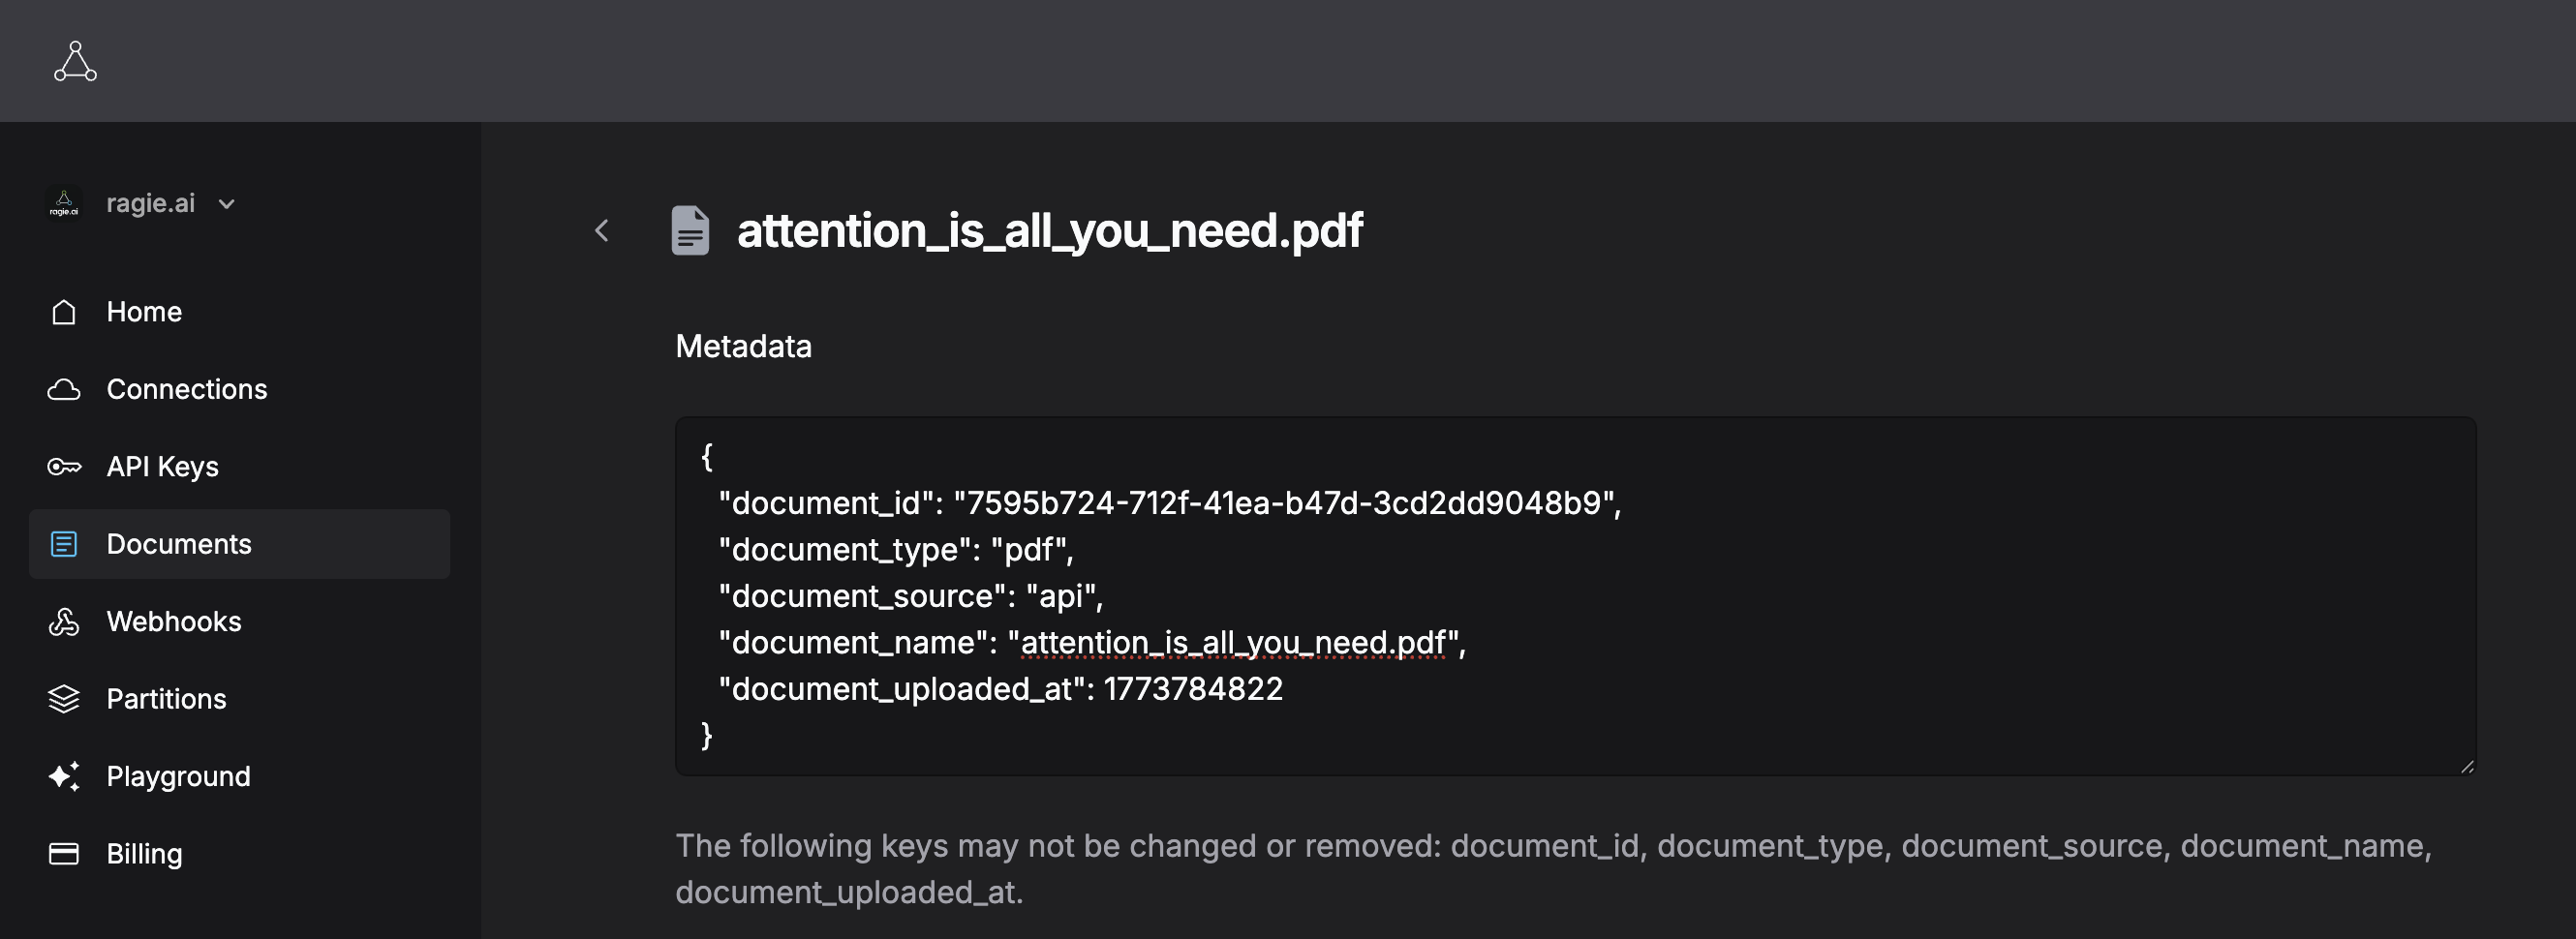Screen dimensions: 2576x939
Task: Click the Connections cloud icon
Action: pyautogui.click(x=64, y=389)
